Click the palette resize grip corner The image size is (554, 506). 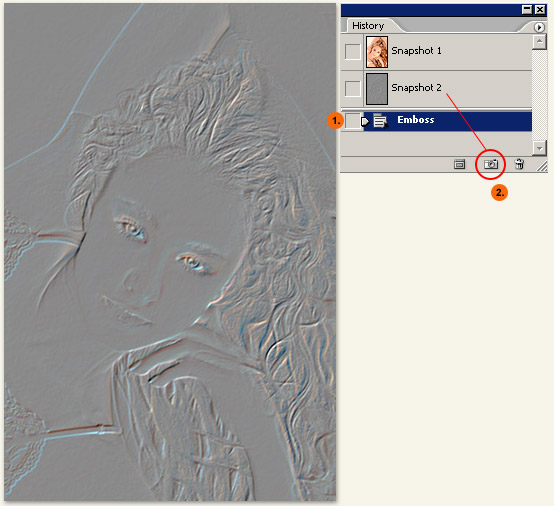click(x=542, y=166)
